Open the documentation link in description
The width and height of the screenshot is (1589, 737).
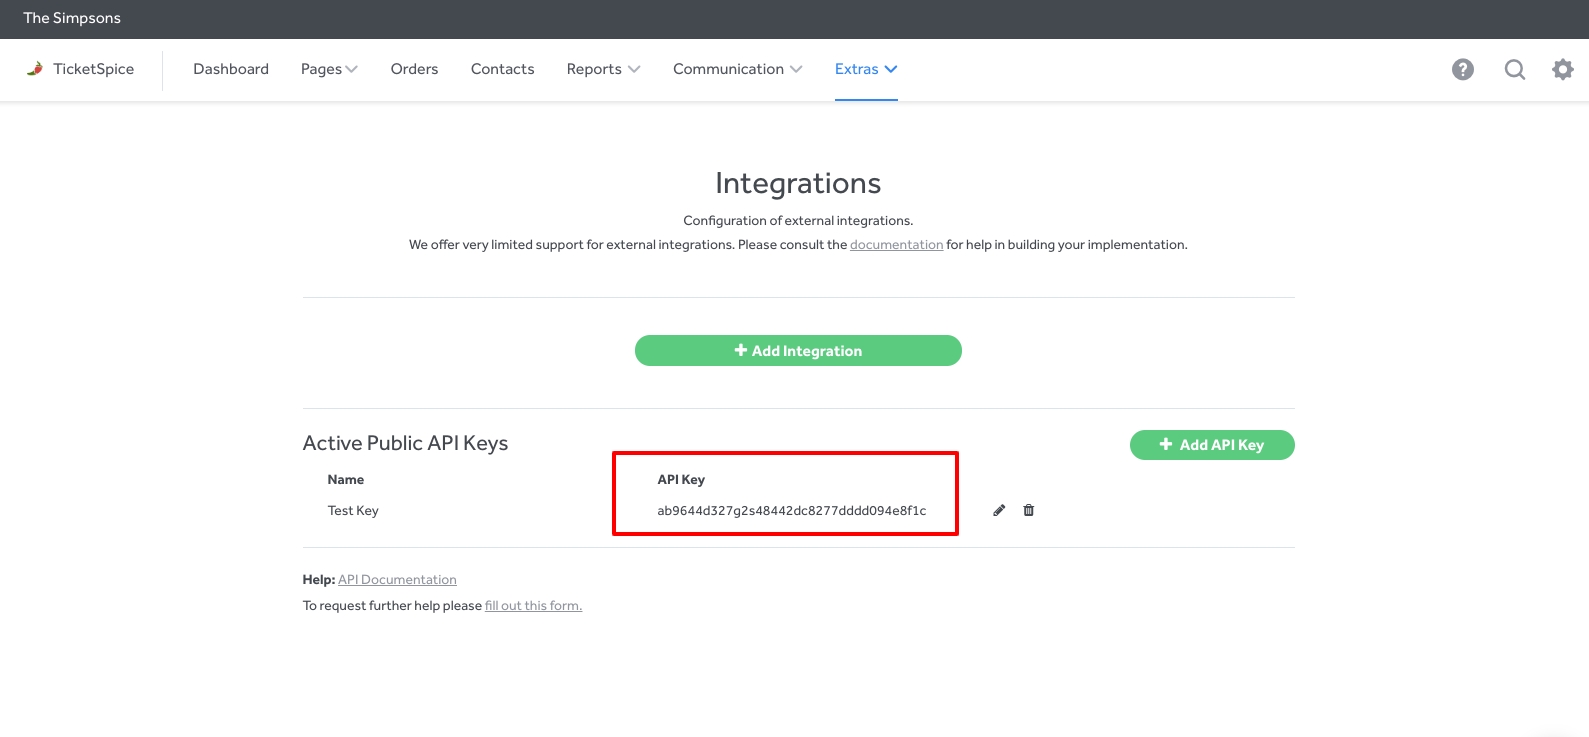coord(897,245)
